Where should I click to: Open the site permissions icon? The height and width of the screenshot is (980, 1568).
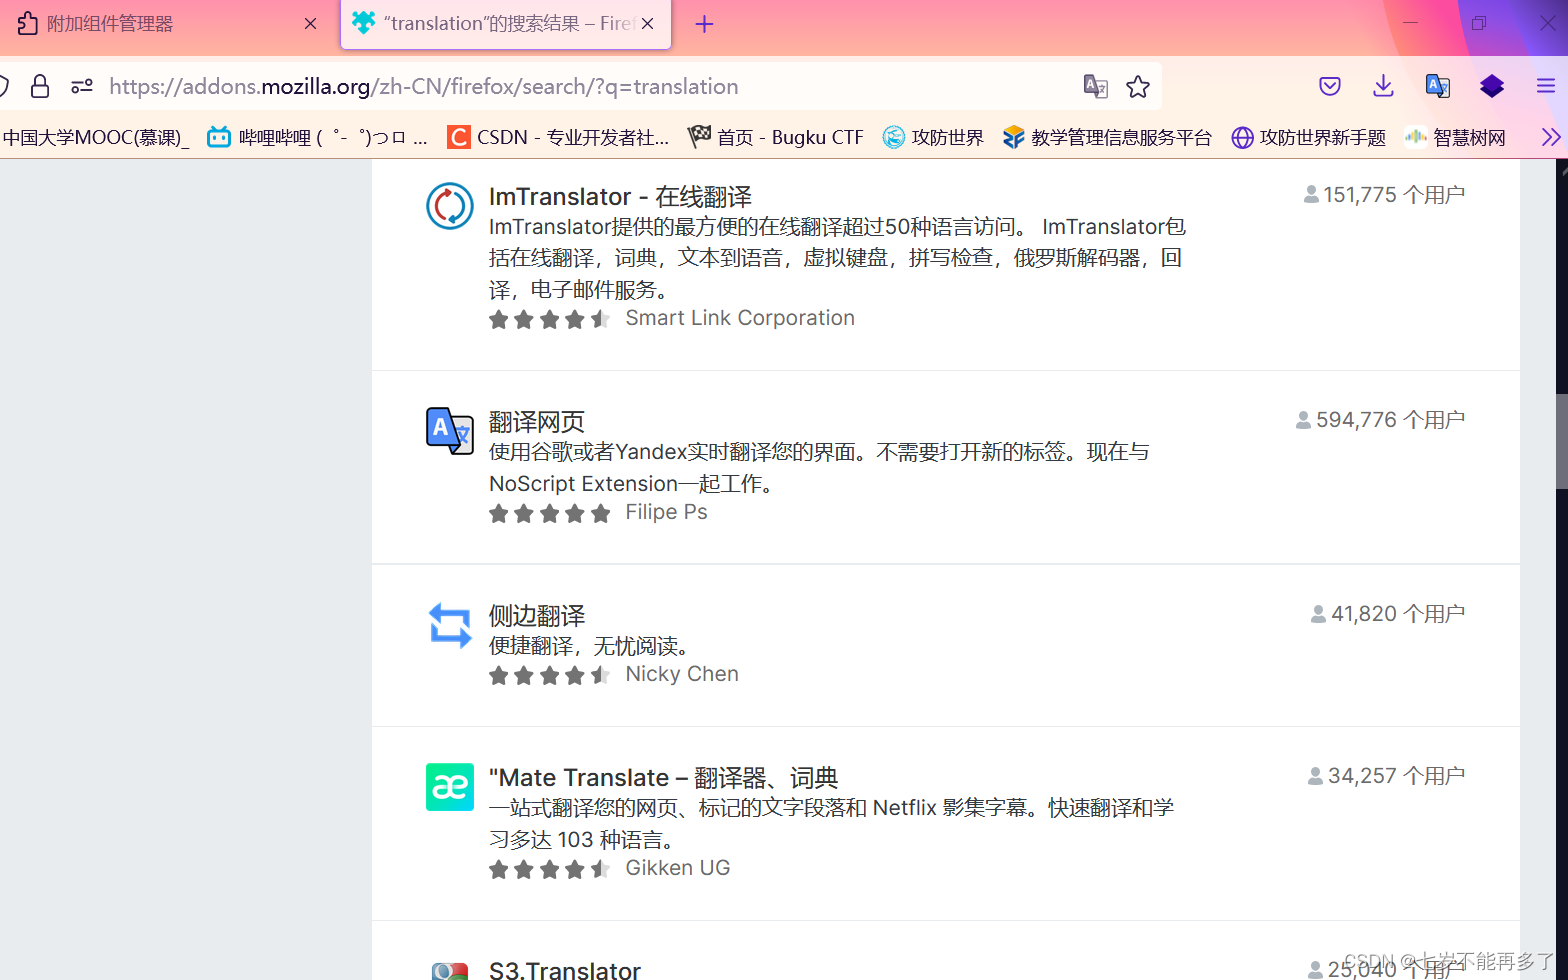tap(82, 87)
